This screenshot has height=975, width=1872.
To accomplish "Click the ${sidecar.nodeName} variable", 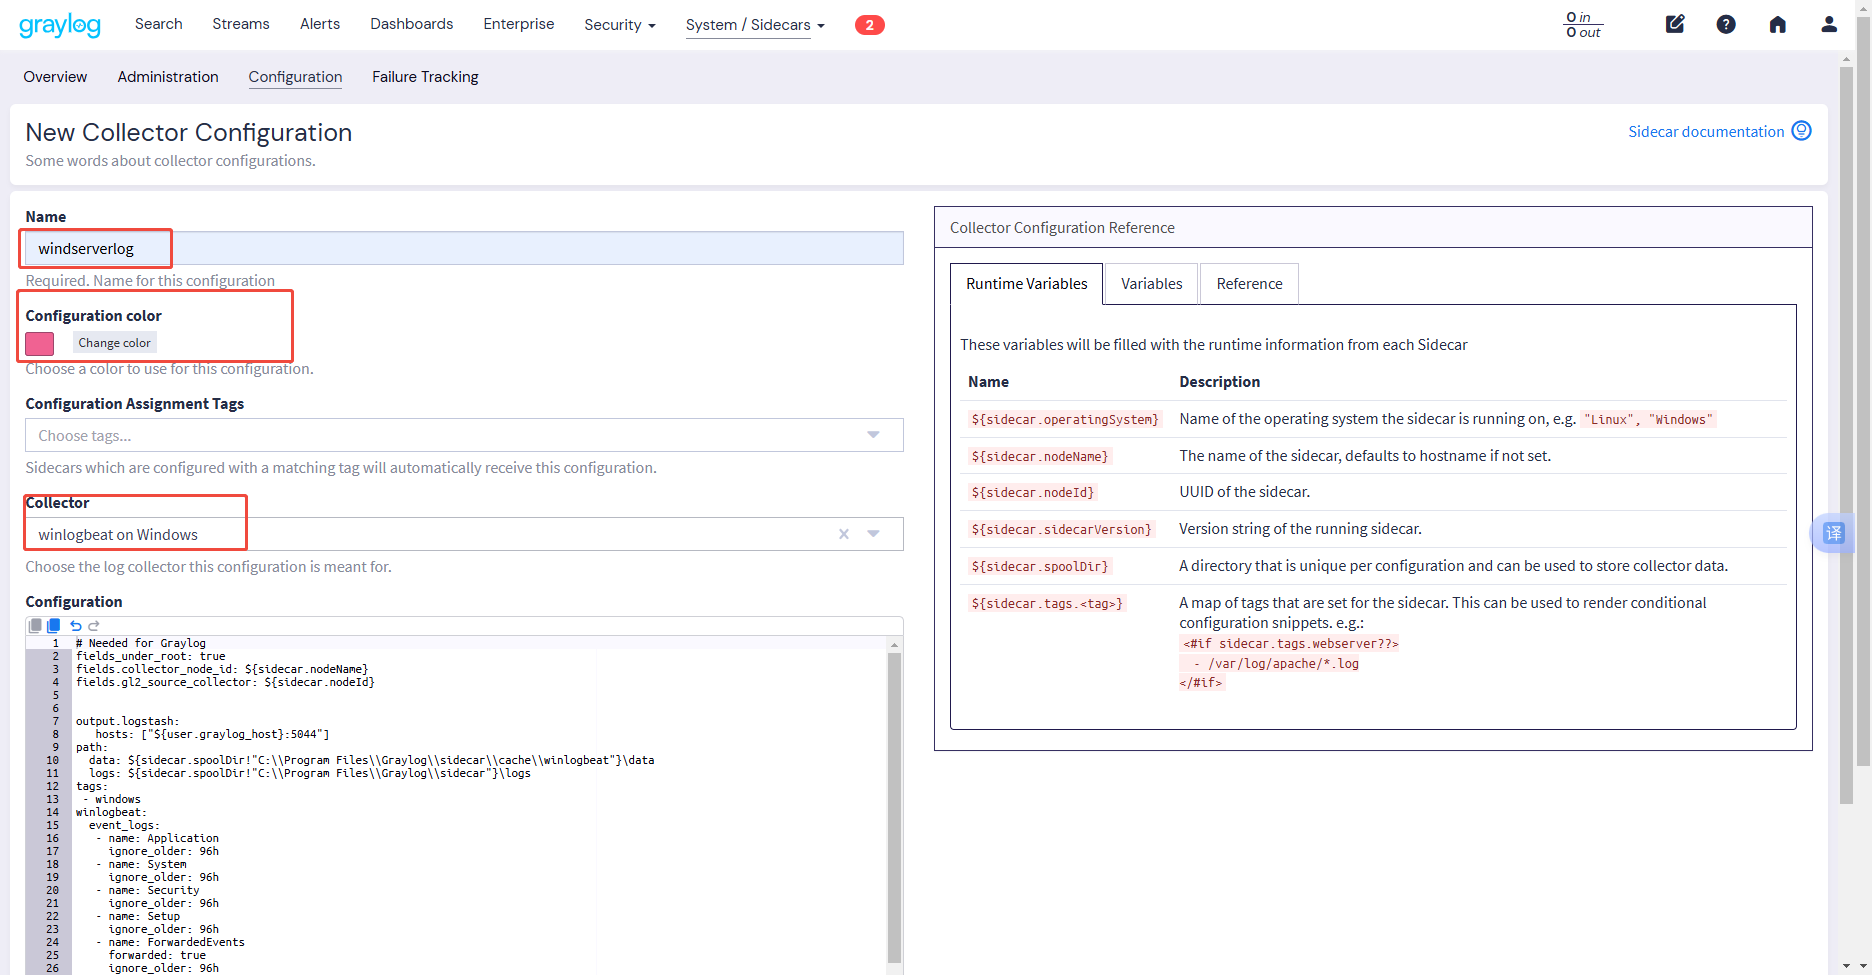I will click(x=1040, y=457).
